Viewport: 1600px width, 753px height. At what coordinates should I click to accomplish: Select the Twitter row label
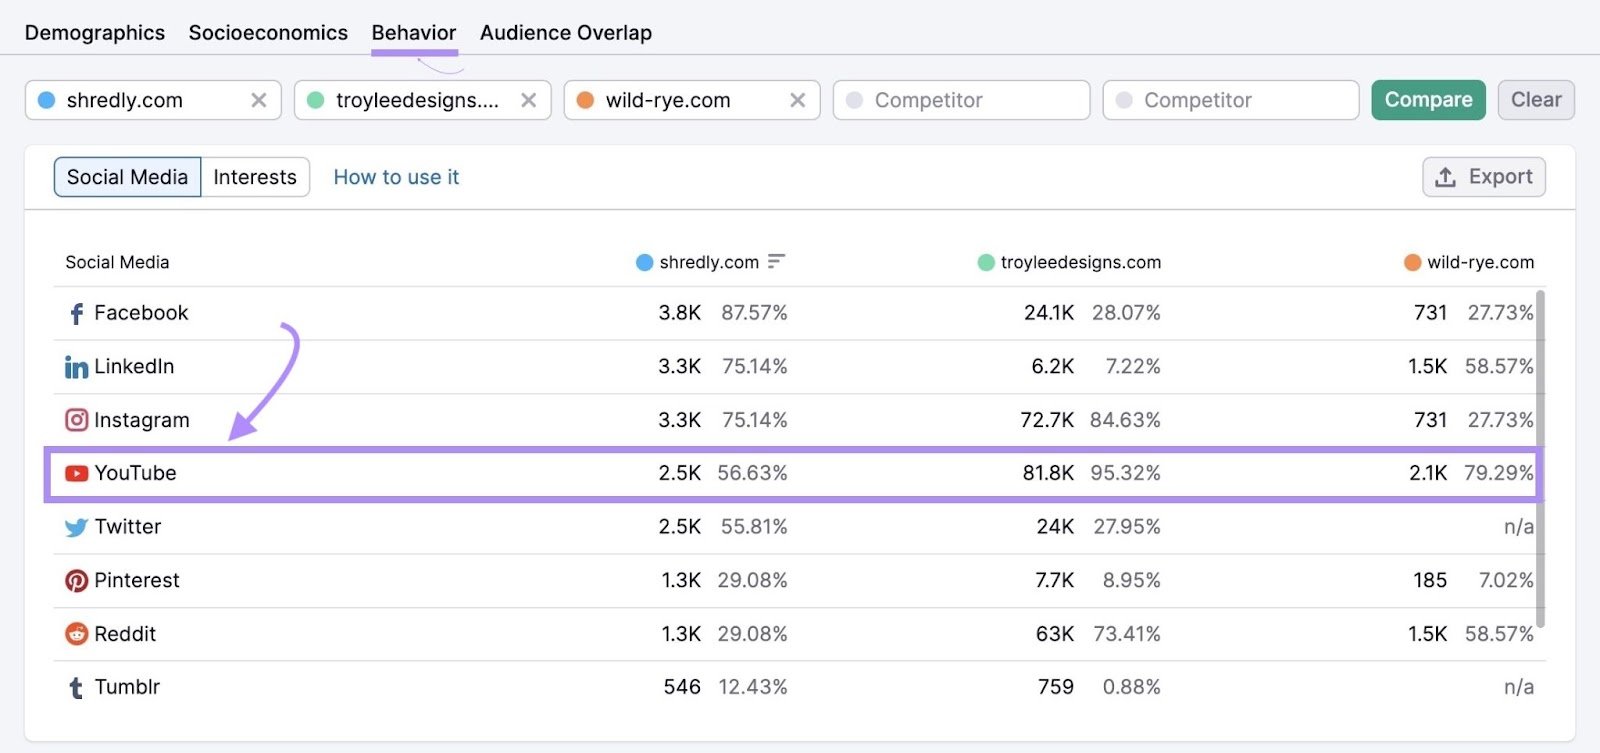point(128,526)
